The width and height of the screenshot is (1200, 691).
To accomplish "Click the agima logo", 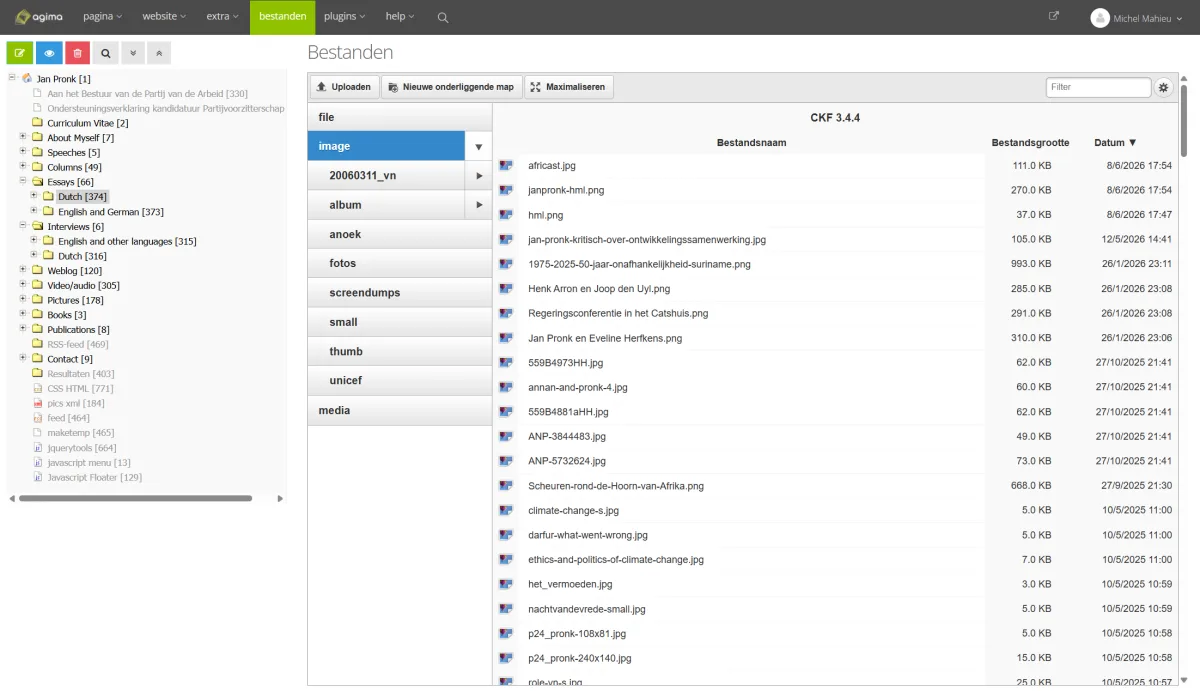I will (x=39, y=17).
